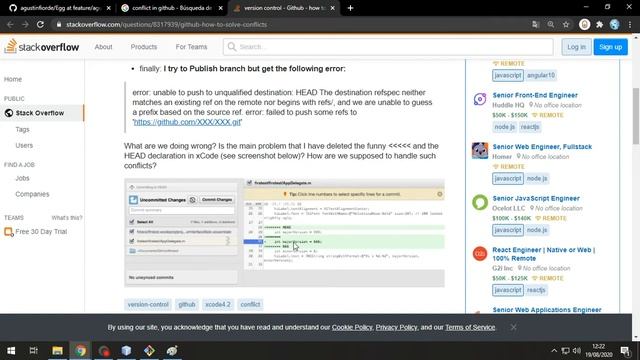The image size is (640, 360).
Task: Click the G2i Inc company logo
Action: coord(480,254)
